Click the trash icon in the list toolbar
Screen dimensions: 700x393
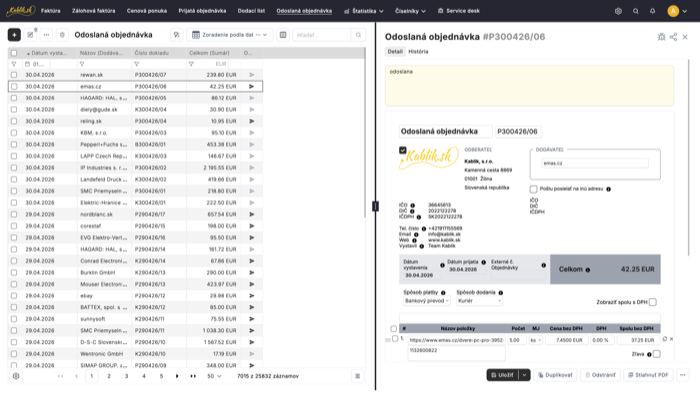pos(62,35)
